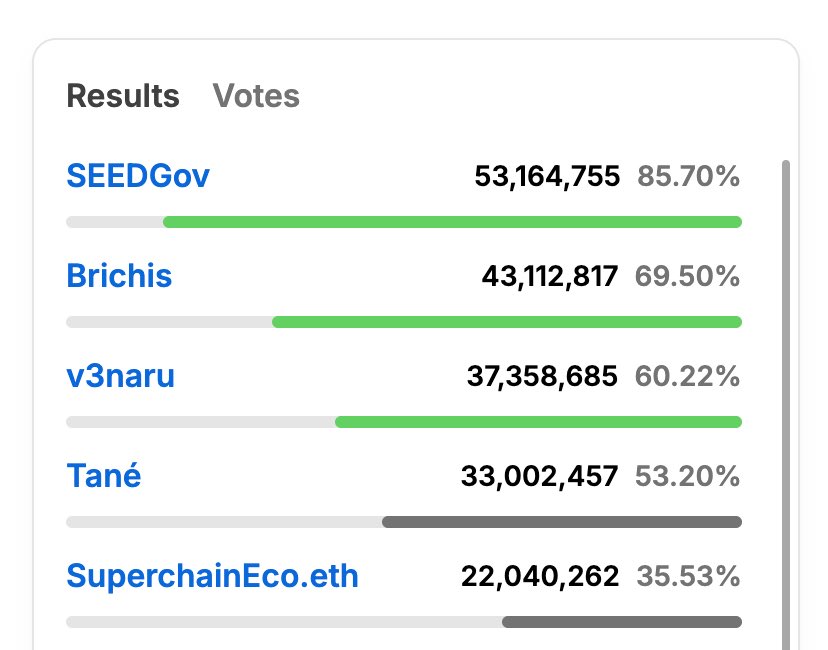The image size is (828, 650).
Task: Open the v3naru delegate link
Action: tap(120, 376)
